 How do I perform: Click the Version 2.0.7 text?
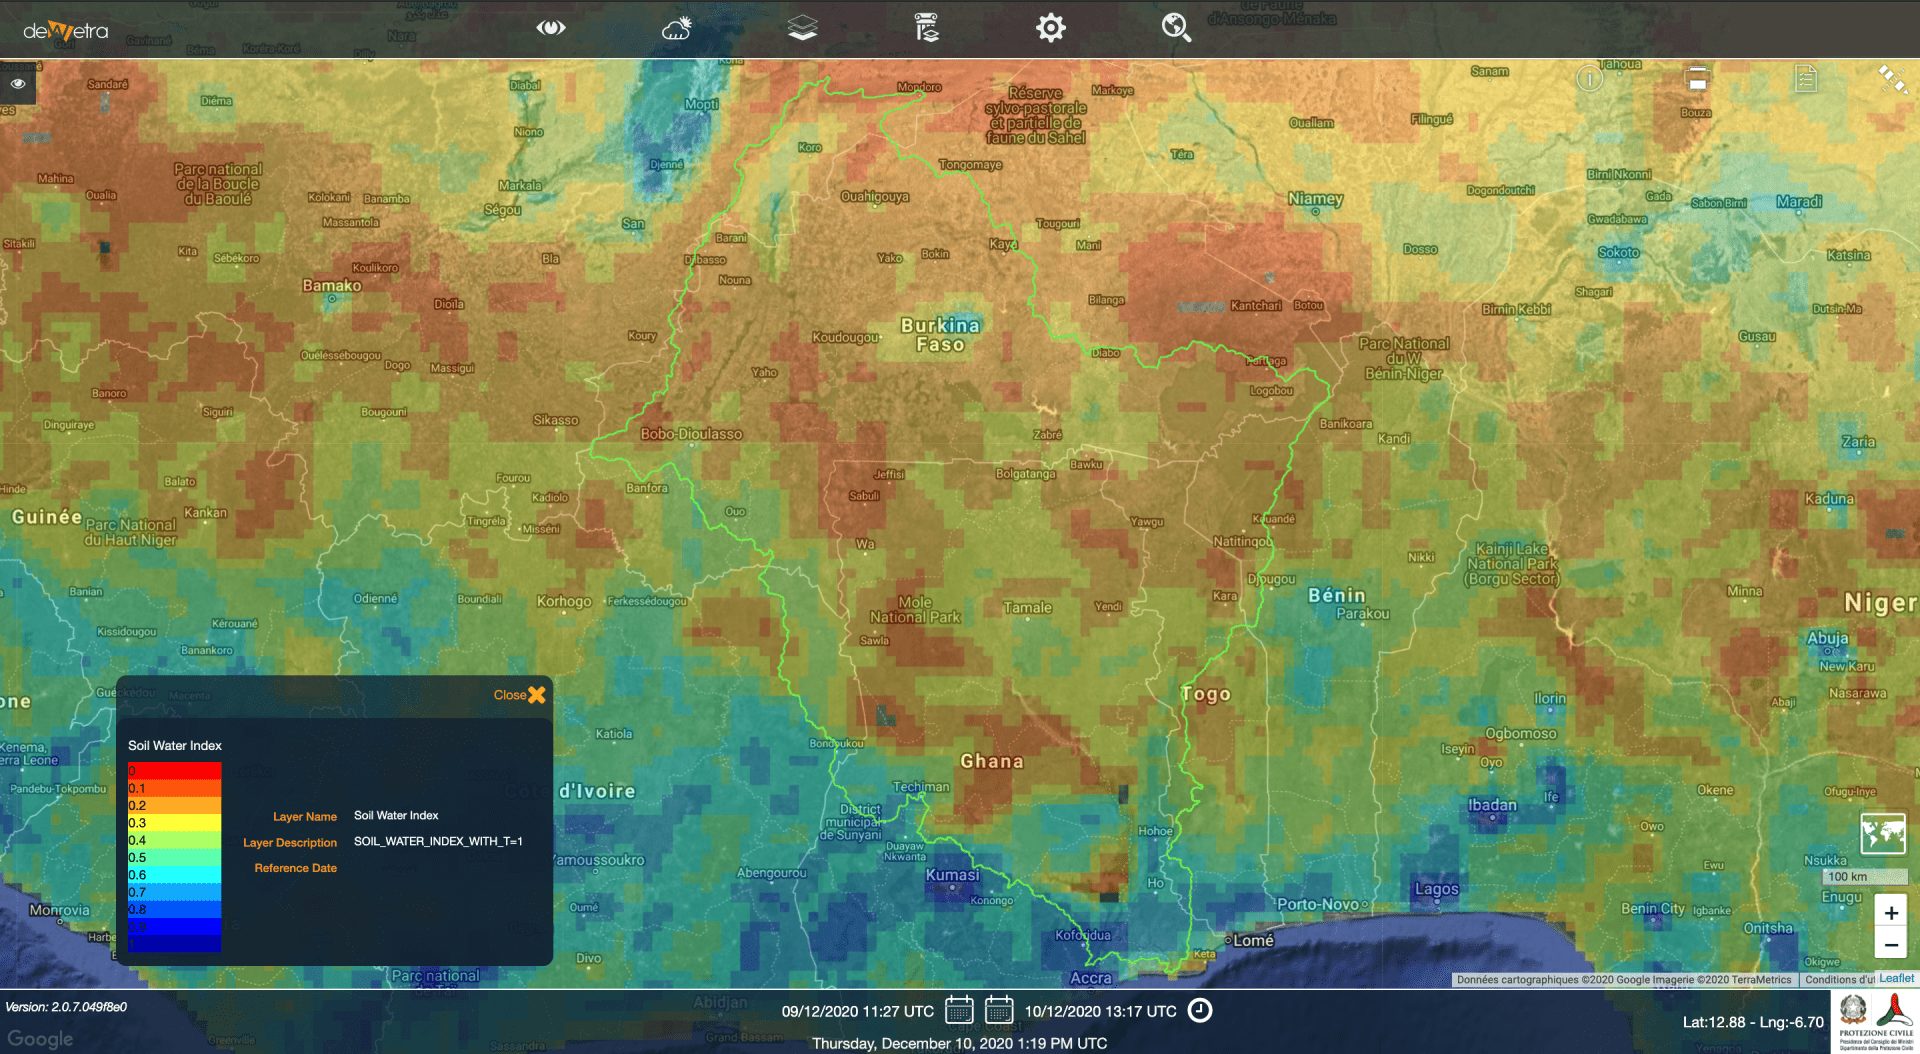[66, 1007]
